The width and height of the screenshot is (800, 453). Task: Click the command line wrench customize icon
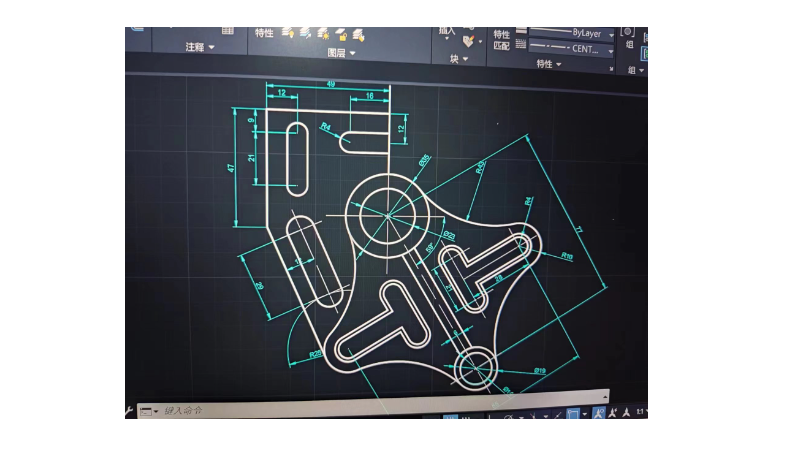[x=130, y=410]
